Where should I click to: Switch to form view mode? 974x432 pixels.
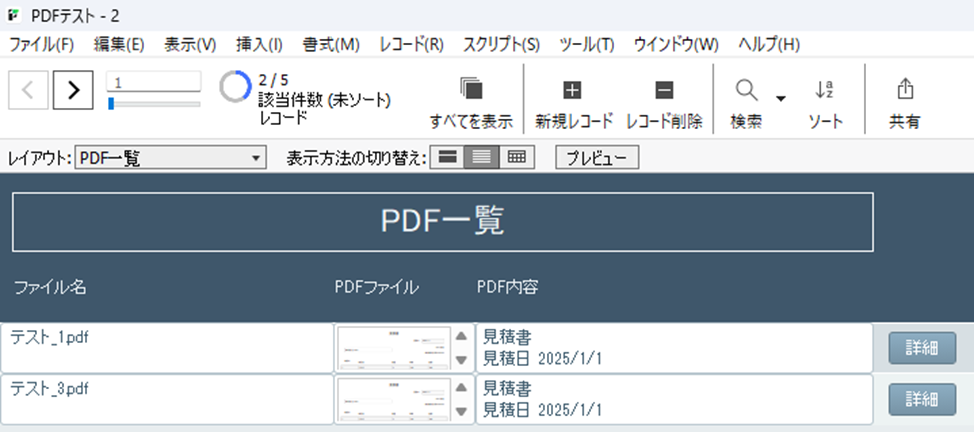(x=449, y=158)
